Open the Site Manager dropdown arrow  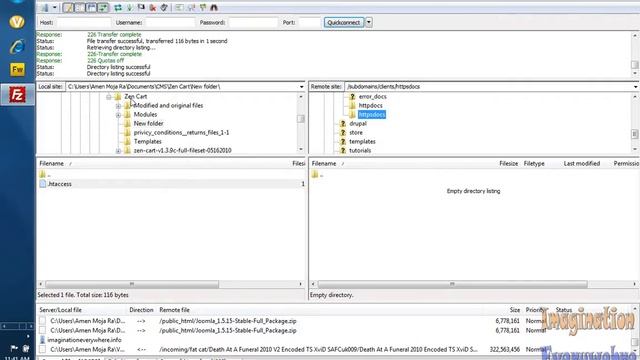coord(55,7)
